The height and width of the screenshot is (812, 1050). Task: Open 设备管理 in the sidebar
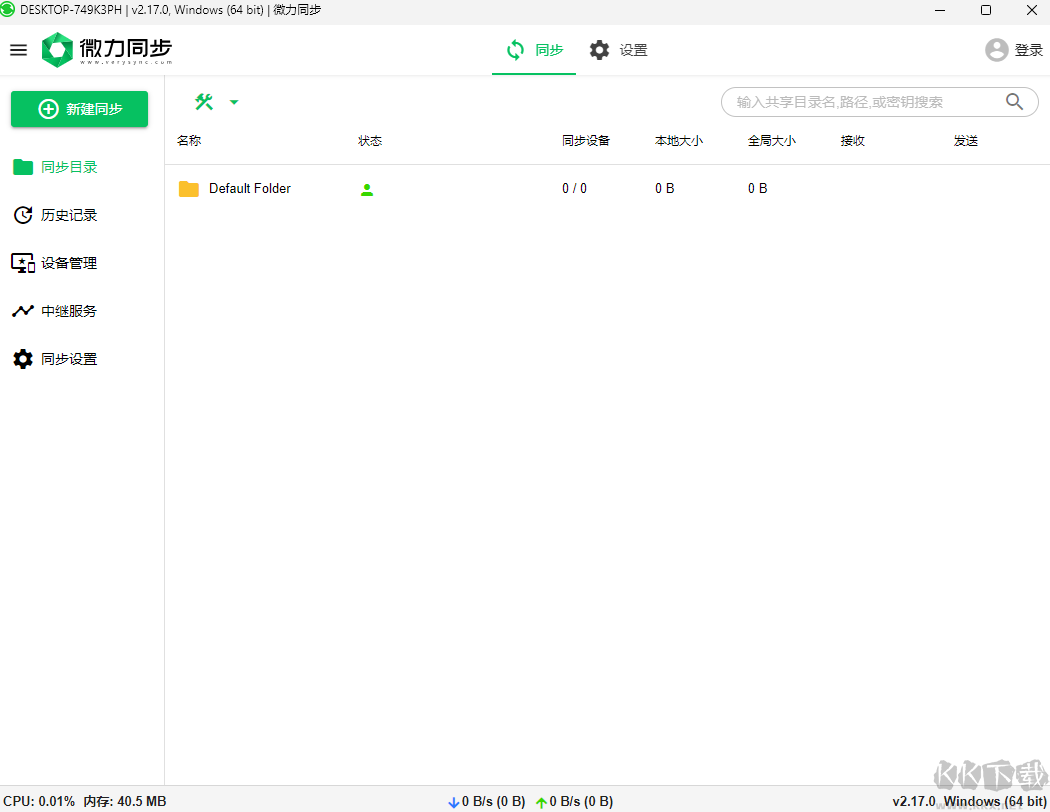pos(69,263)
